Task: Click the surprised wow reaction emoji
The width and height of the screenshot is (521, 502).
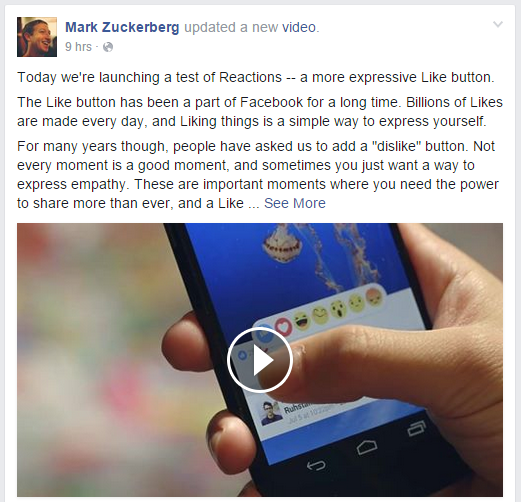Action: (338, 310)
